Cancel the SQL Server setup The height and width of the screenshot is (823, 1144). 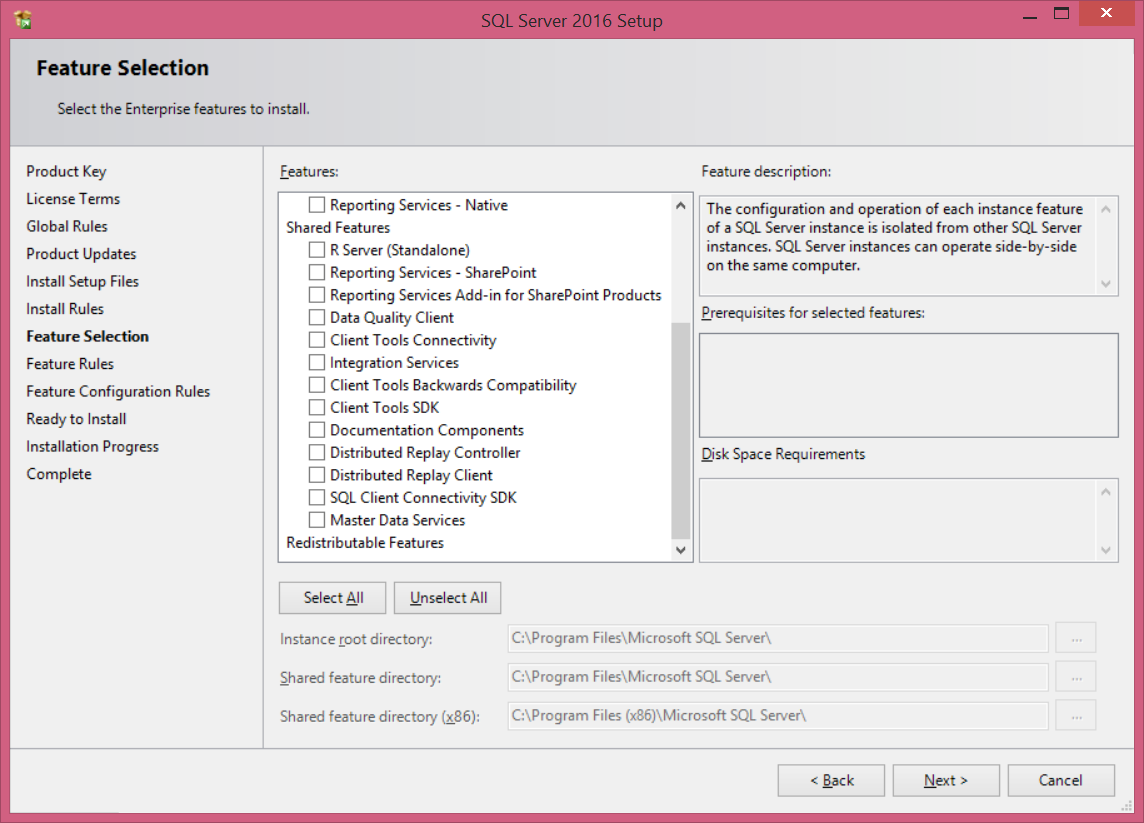pos(1061,781)
